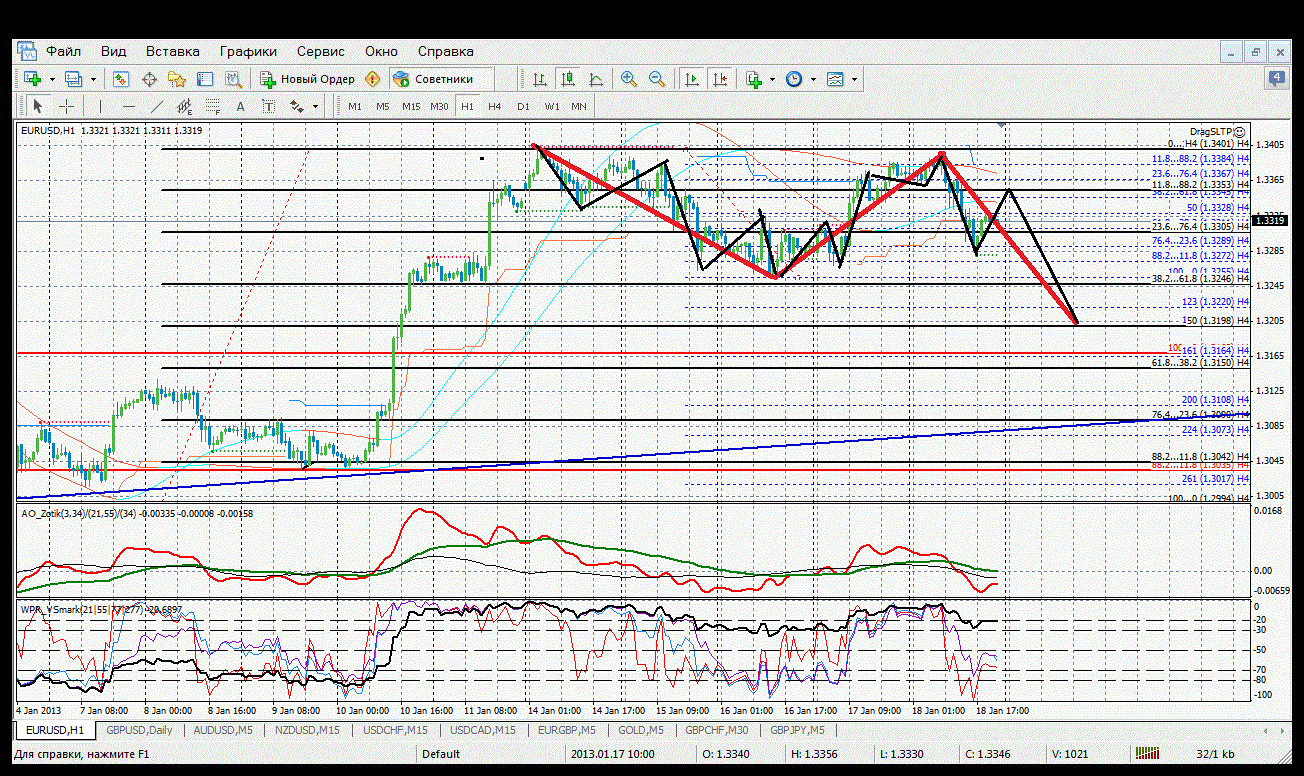Draw a horizontal line with toolbar tool
Viewport: 1304px width, 776px height.
[128, 106]
